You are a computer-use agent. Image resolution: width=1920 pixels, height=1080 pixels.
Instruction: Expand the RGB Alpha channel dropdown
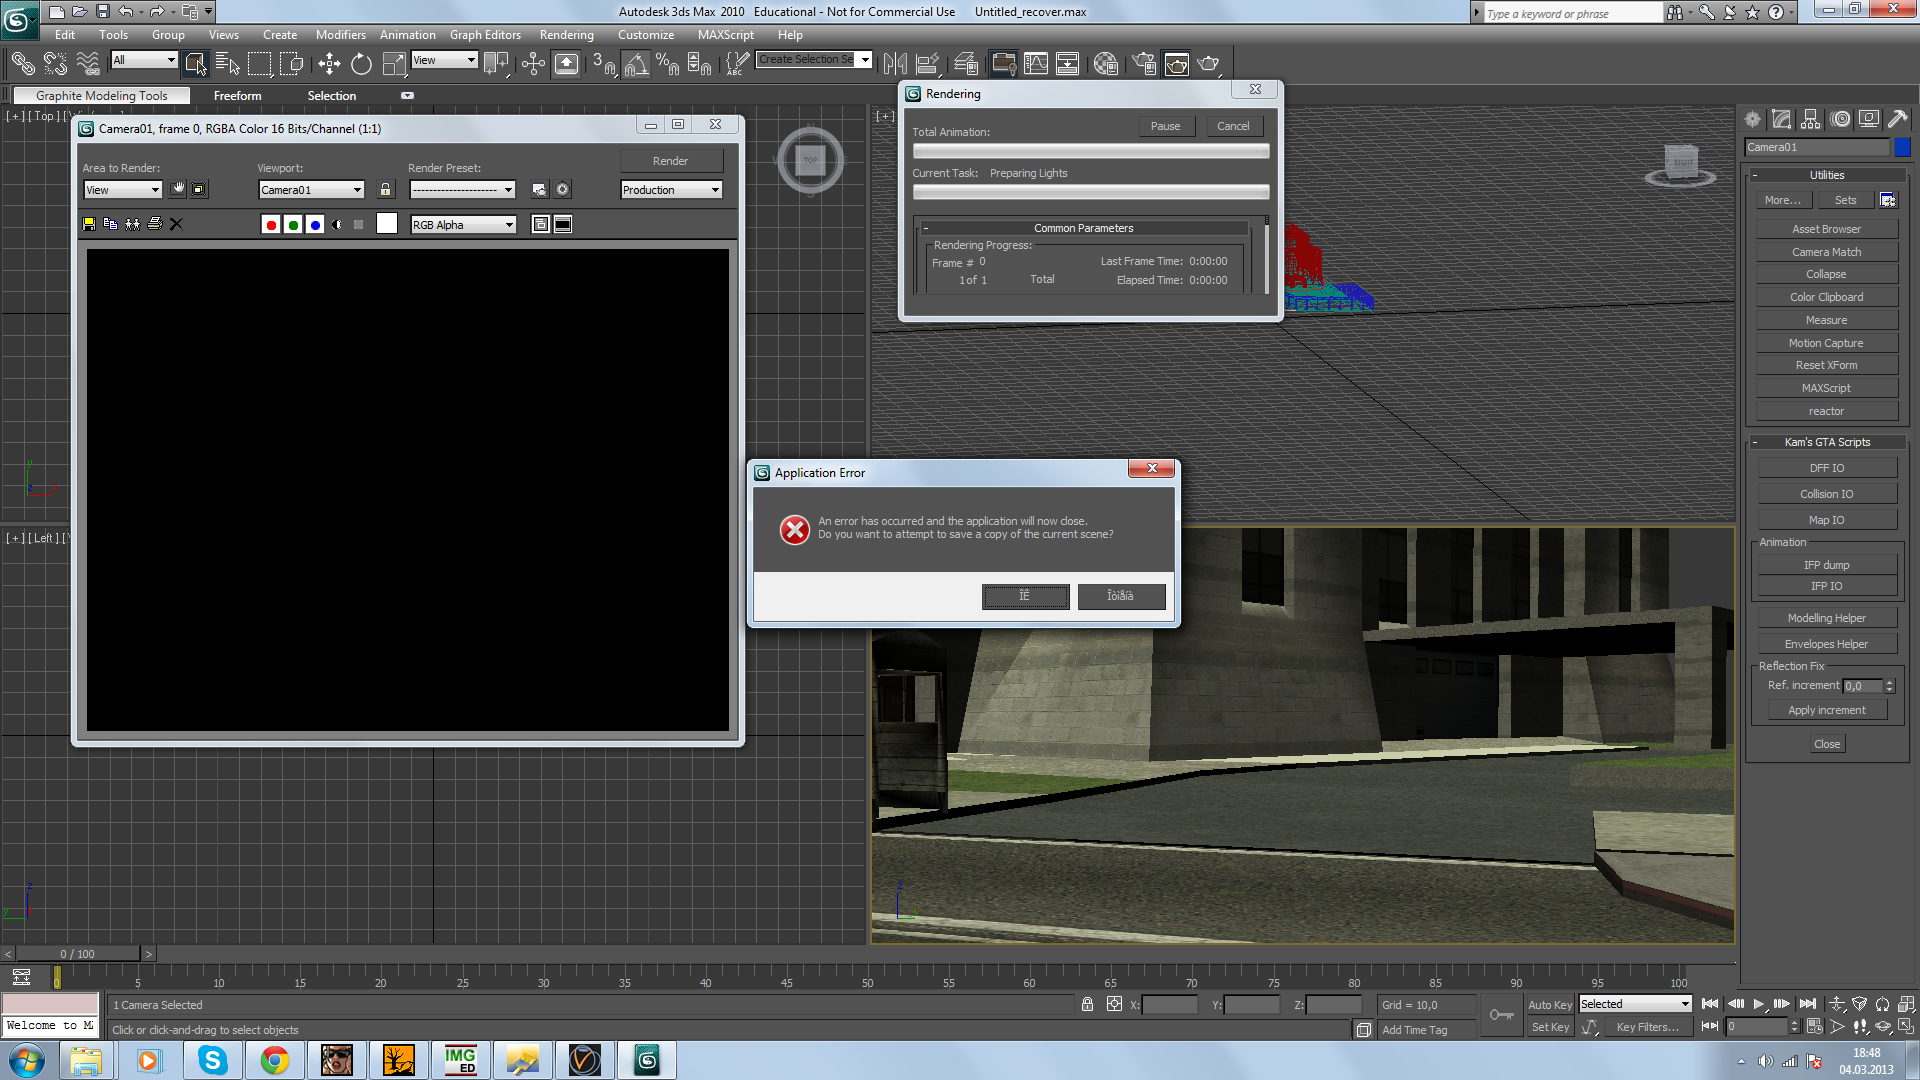pos(463,225)
